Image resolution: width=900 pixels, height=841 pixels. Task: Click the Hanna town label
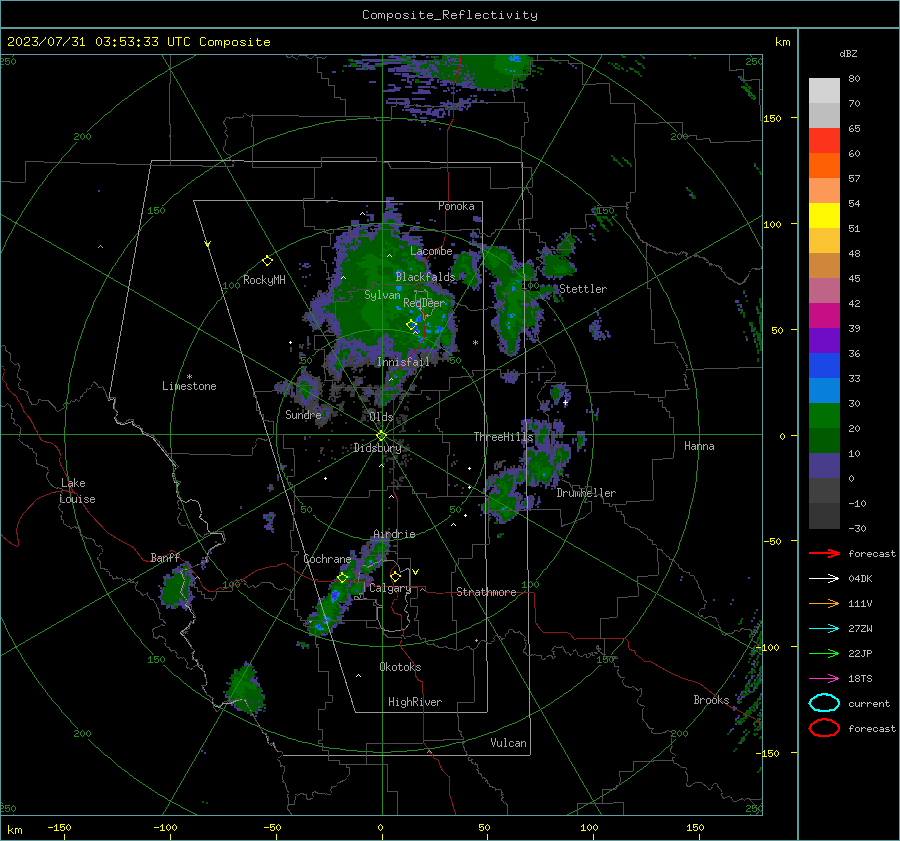pos(699,446)
